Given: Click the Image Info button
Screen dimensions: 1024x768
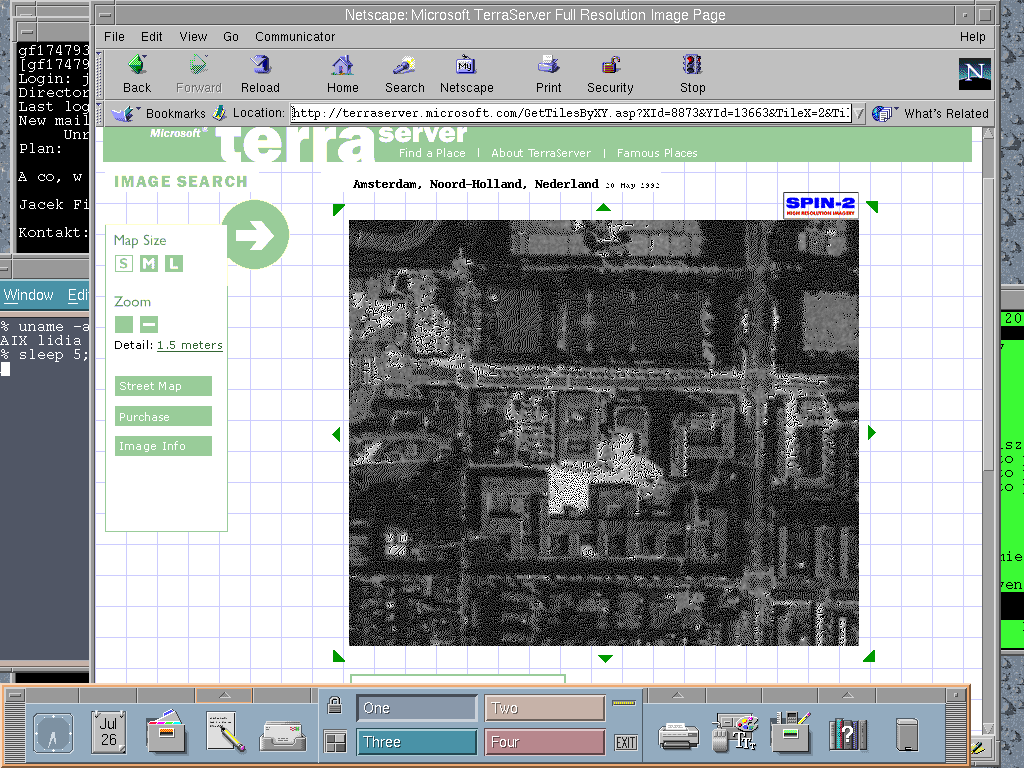Looking at the screenshot, I should (x=163, y=446).
